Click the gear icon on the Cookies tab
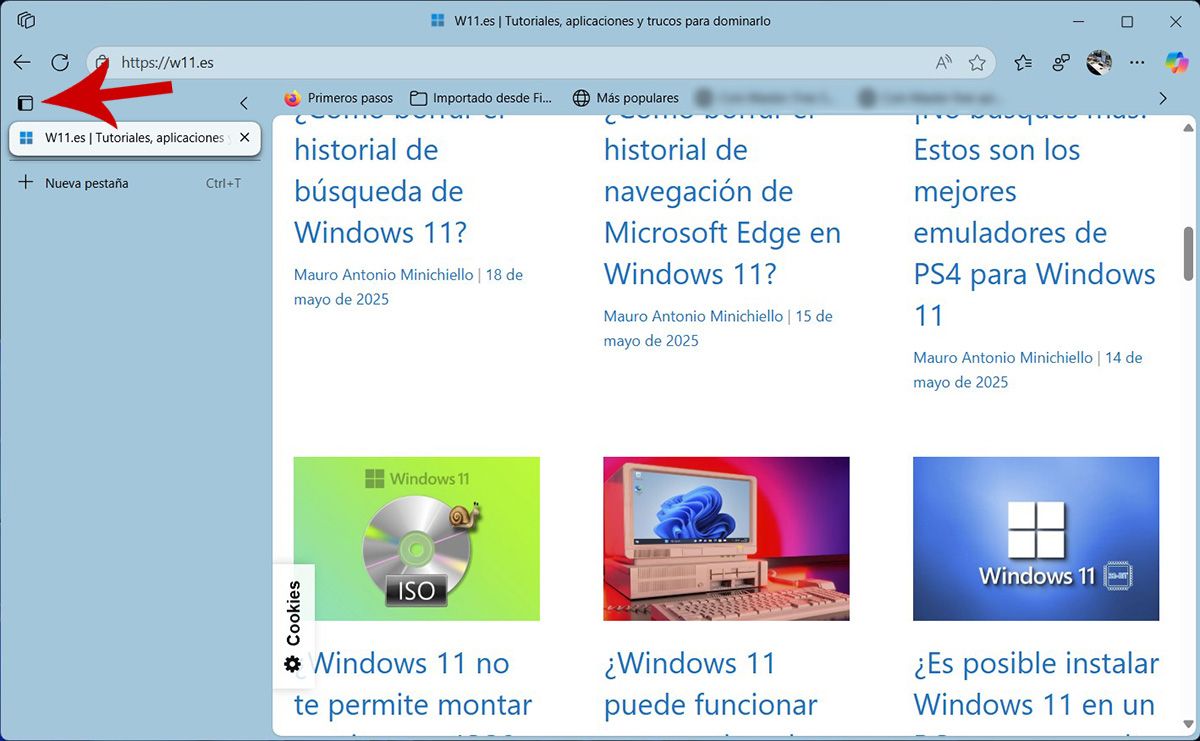Screen dimensions: 1200x741 pos(292,664)
